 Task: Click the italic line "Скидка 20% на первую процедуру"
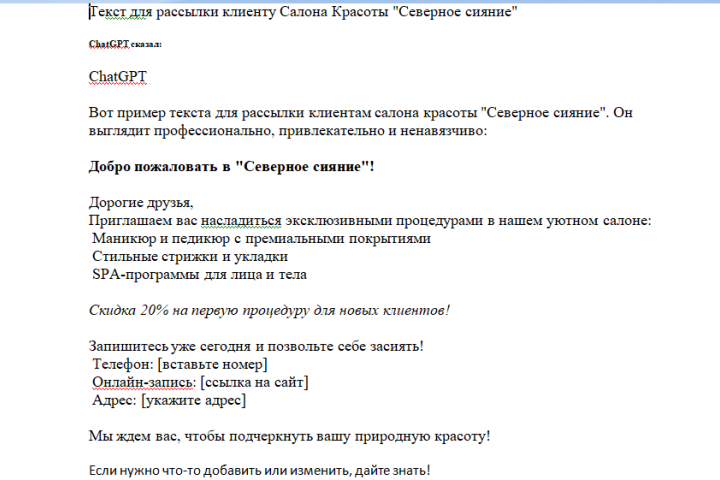(269, 311)
